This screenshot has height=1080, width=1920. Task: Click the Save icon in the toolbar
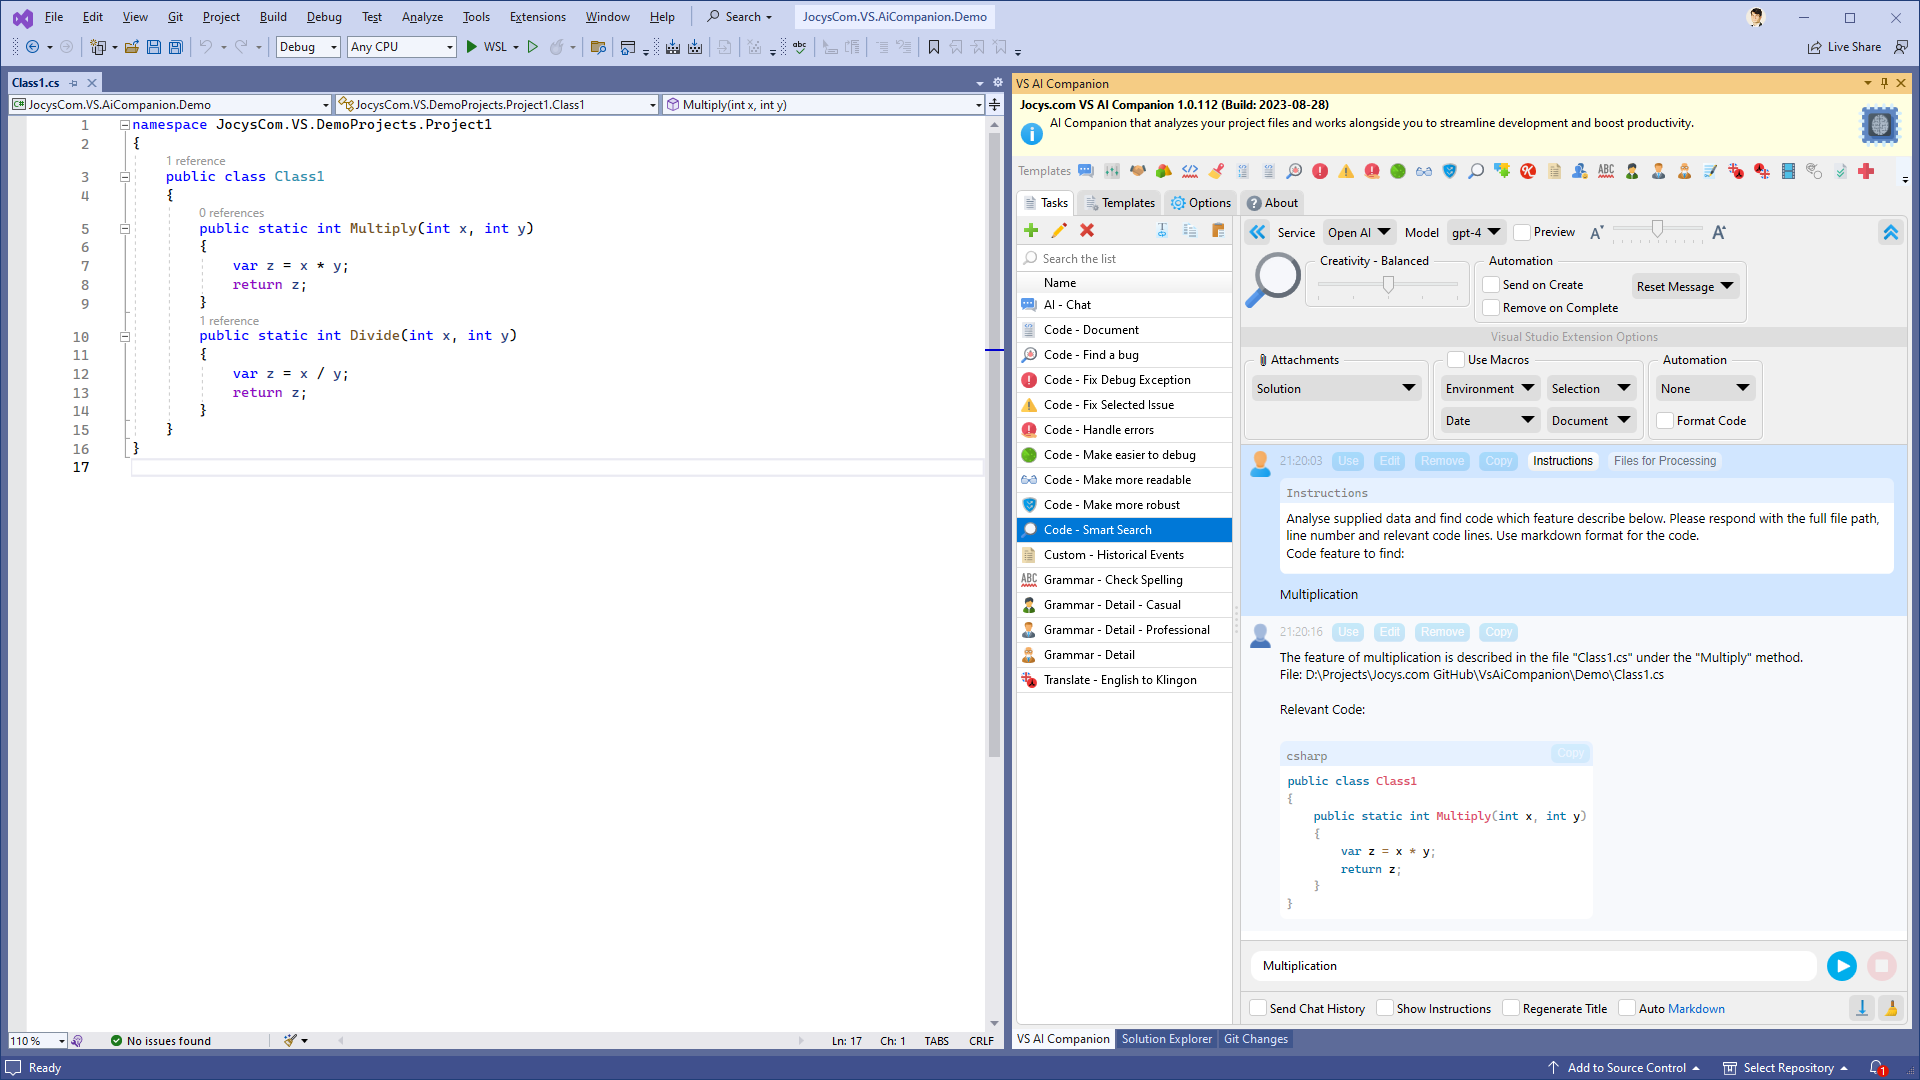153,46
